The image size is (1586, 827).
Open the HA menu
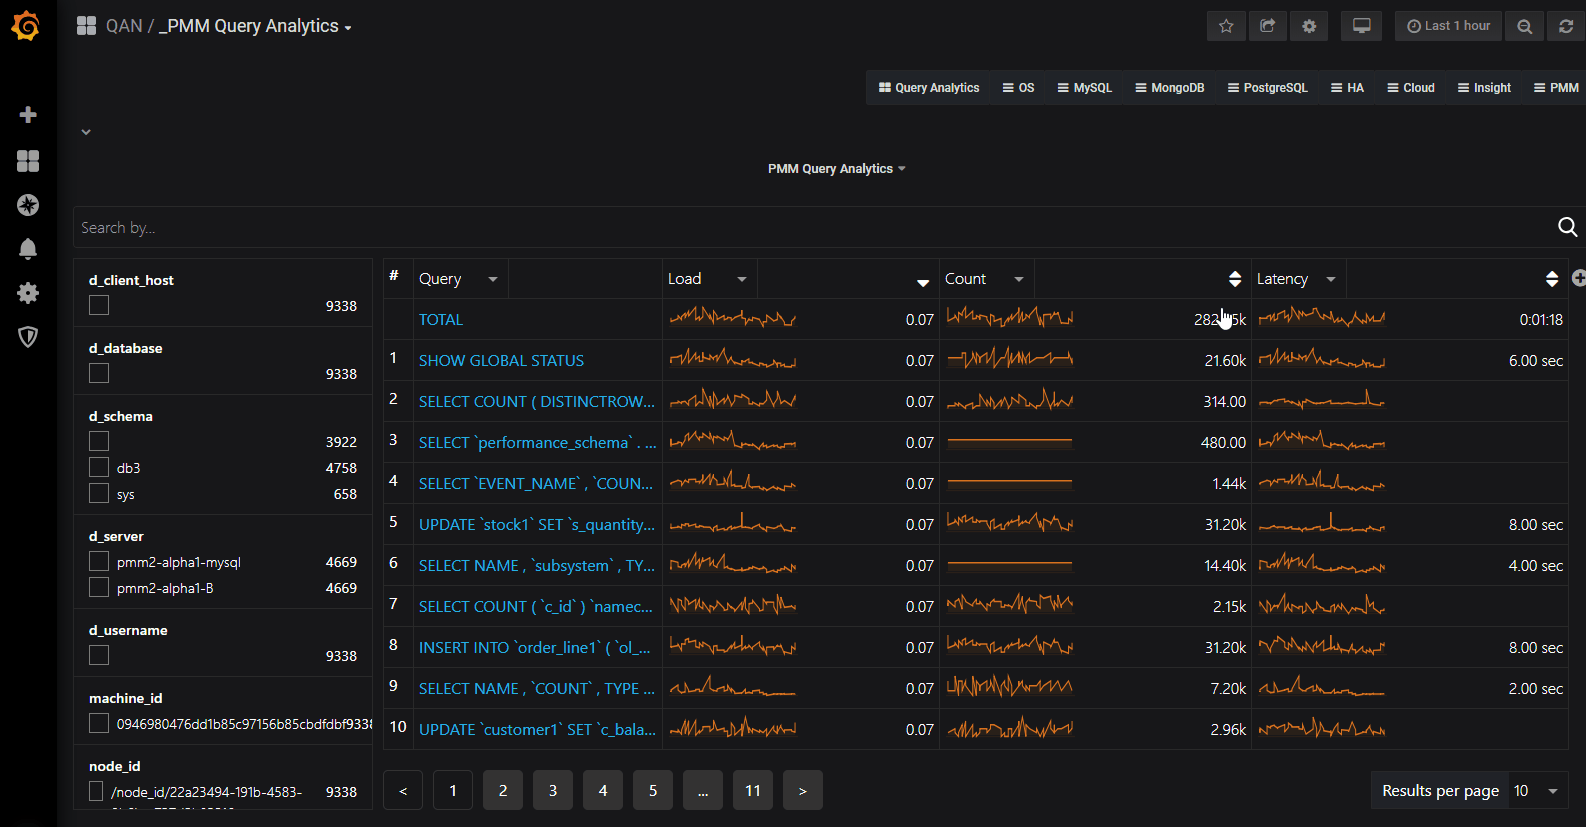[1347, 88]
